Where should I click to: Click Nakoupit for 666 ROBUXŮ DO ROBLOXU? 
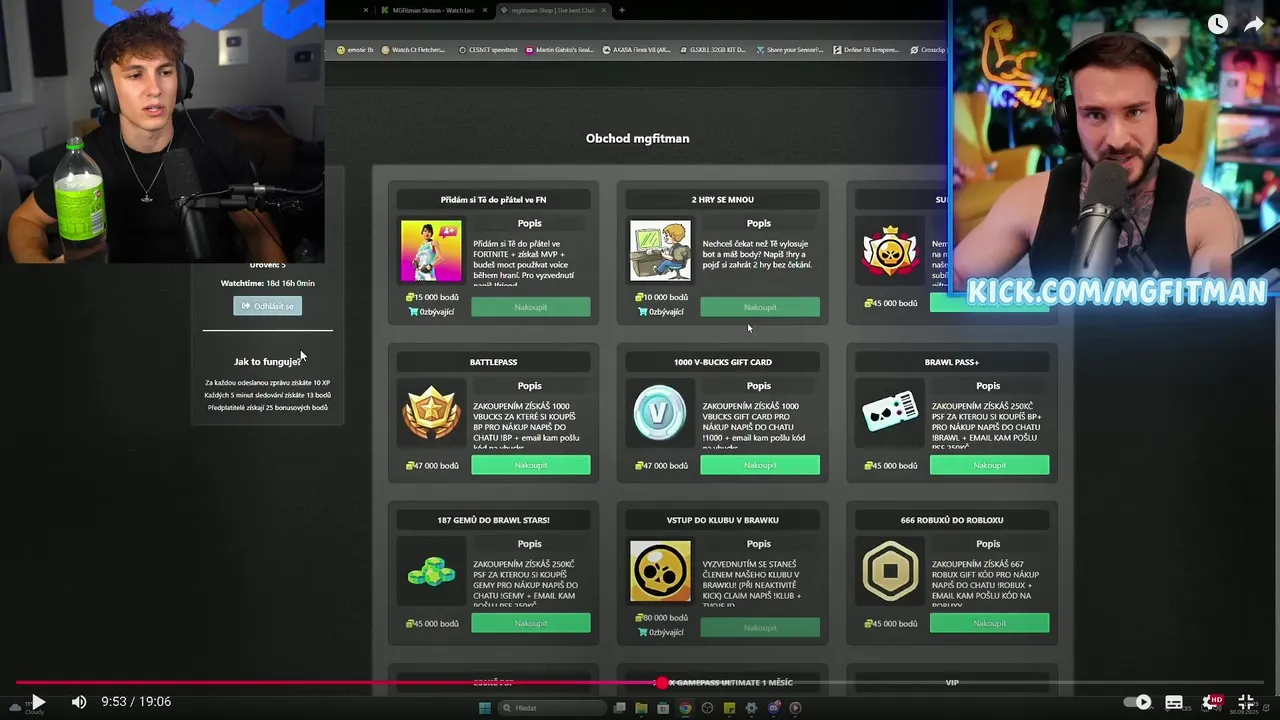click(989, 623)
